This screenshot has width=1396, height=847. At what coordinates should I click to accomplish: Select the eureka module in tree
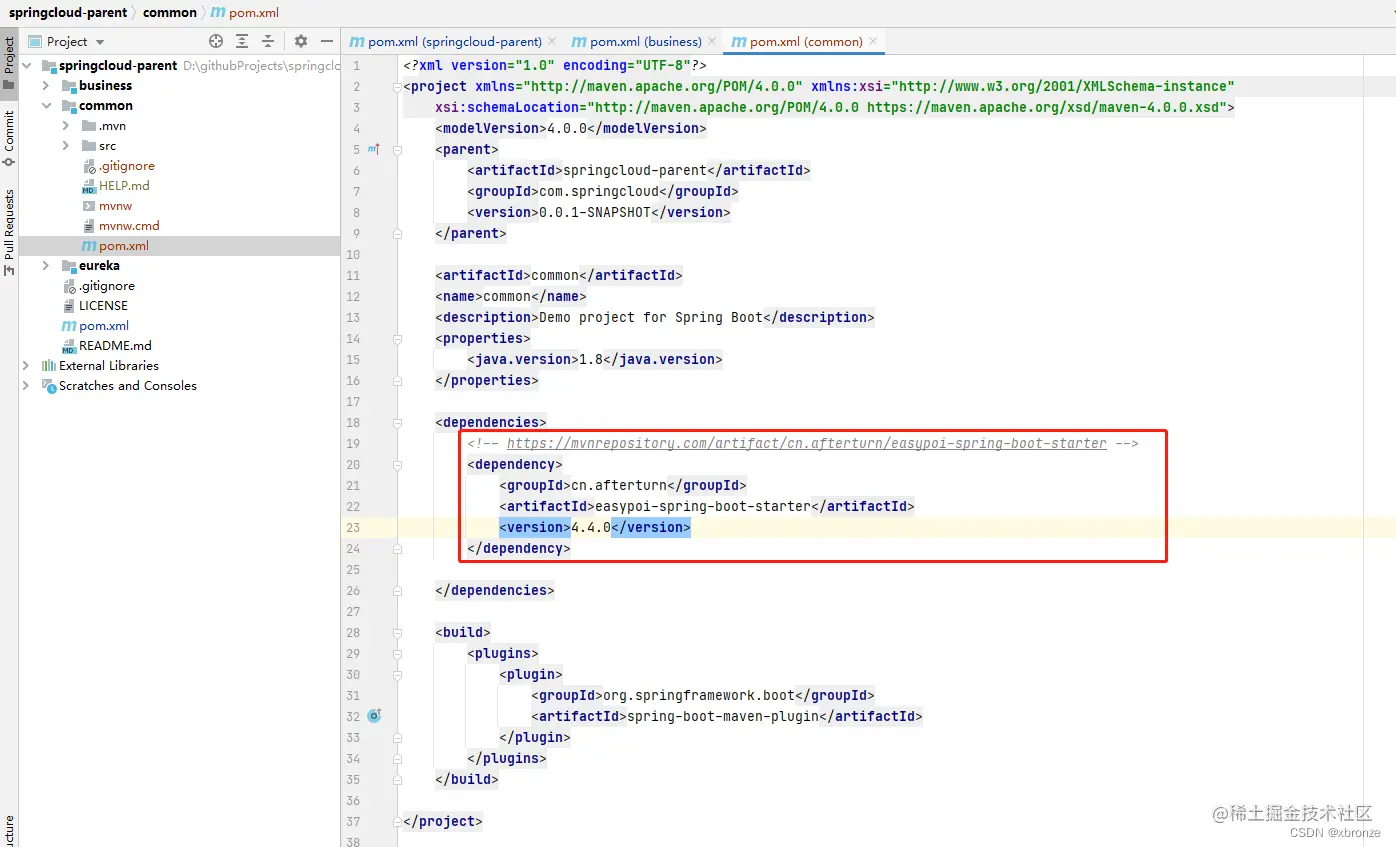point(99,266)
